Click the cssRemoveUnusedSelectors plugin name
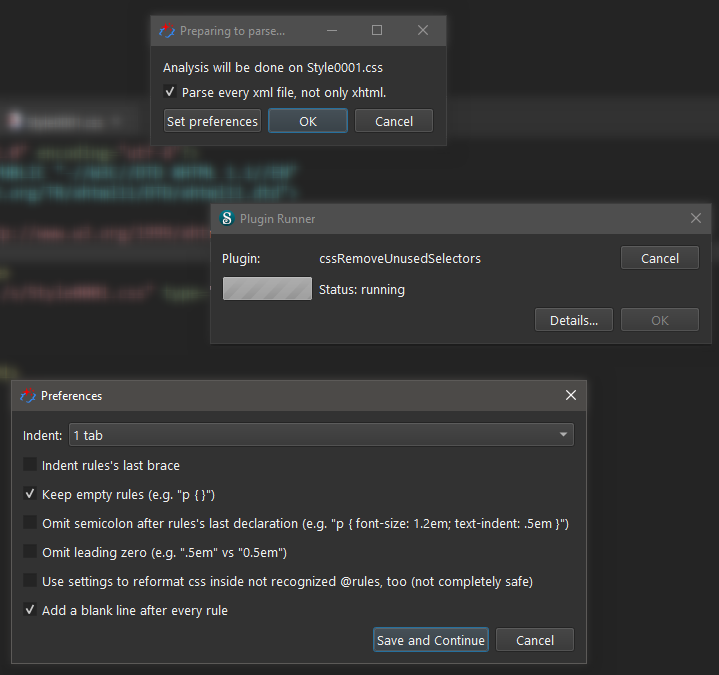Screen dimensions: 719x675 tap(400, 259)
